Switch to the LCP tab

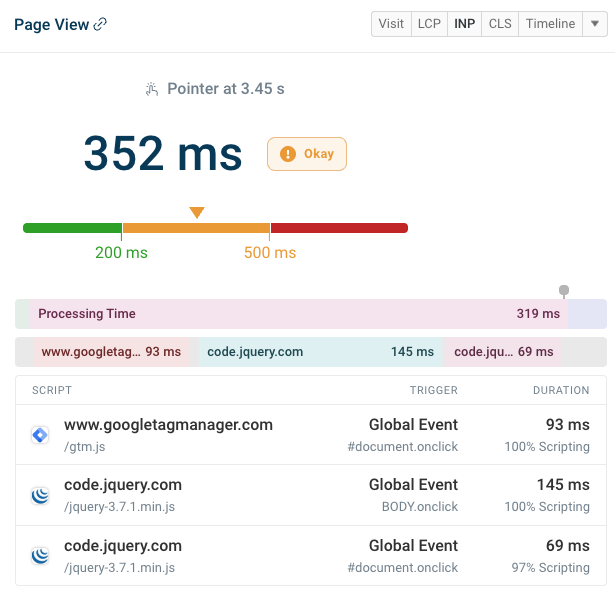tap(427, 24)
